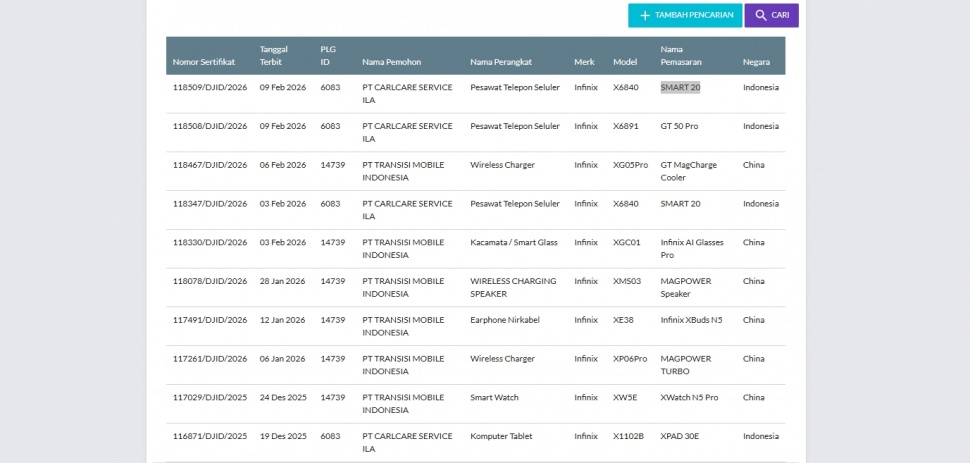Click the XGC01 model cell
This screenshot has height=463, width=970.
coord(626,243)
